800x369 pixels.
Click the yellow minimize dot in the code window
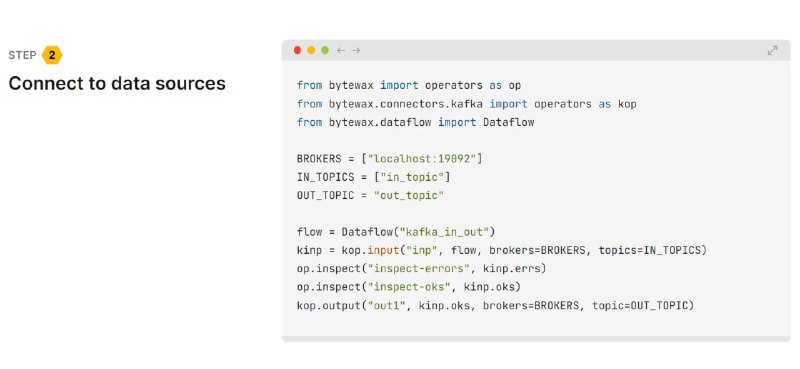[x=311, y=50]
